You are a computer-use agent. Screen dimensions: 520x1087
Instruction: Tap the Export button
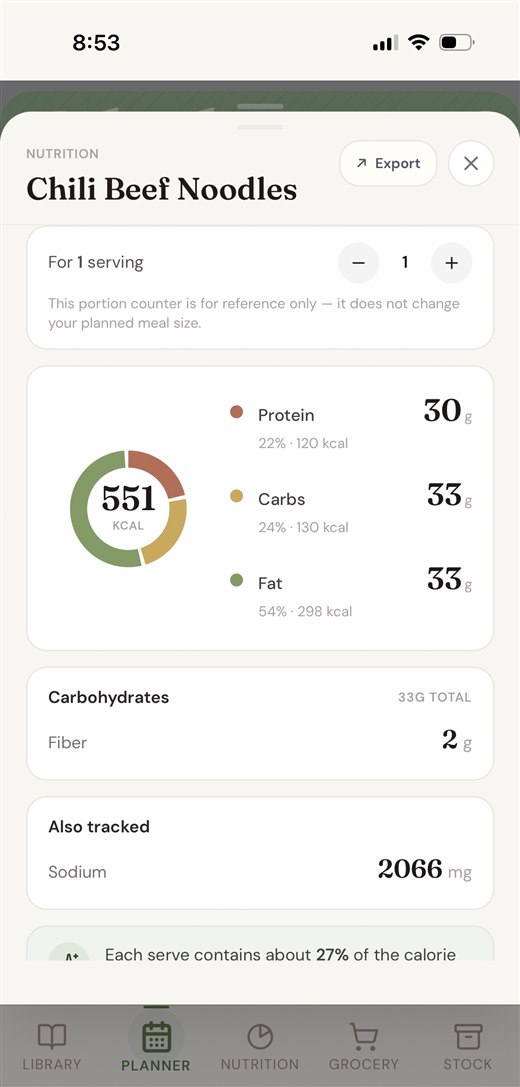tap(388, 164)
